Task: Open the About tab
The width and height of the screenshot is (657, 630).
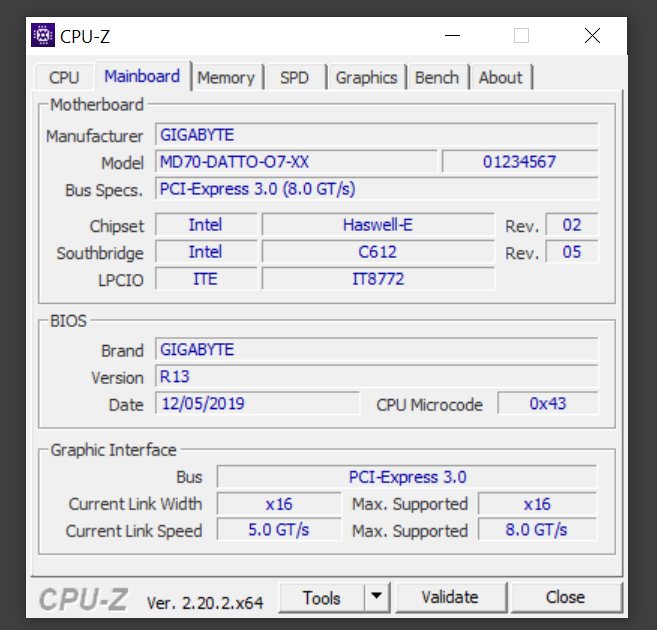Action: pos(501,77)
